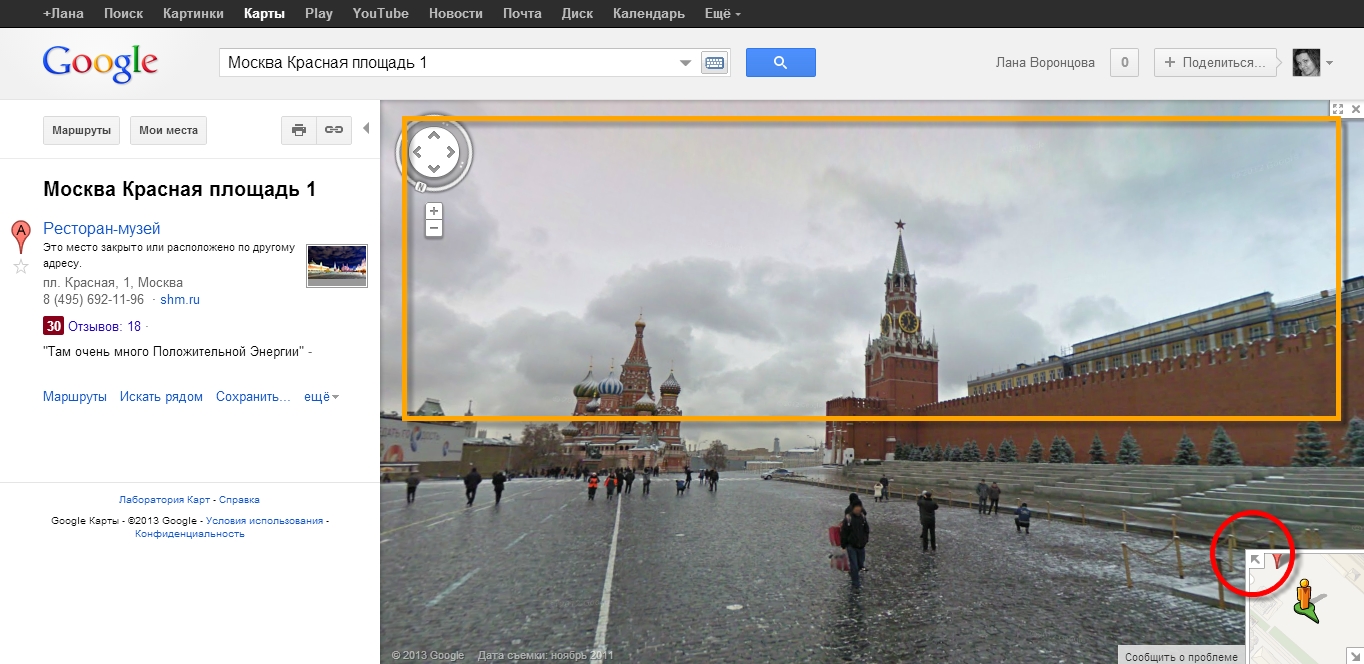Viewport: 1364px width, 664px height.
Task: Go to Почта in the top bar
Action: tap(521, 14)
